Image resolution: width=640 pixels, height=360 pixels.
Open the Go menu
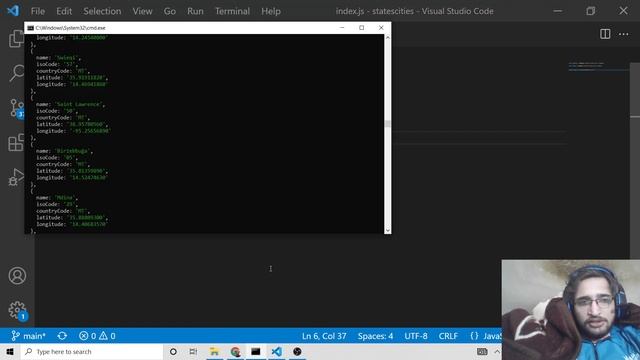pyautogui.click(x=169, y=11)
